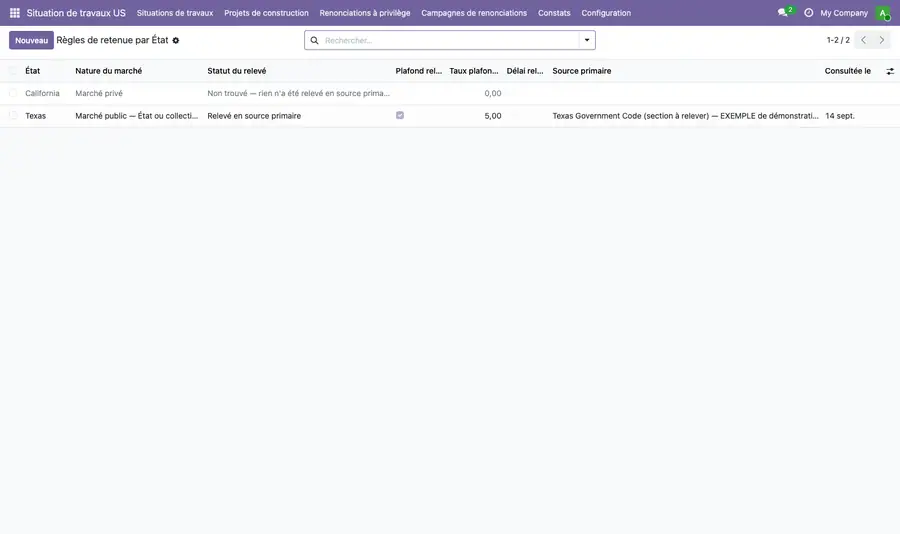Expand the search options dropdown arrow
900x534 pixels.
(x=587, y=40)
